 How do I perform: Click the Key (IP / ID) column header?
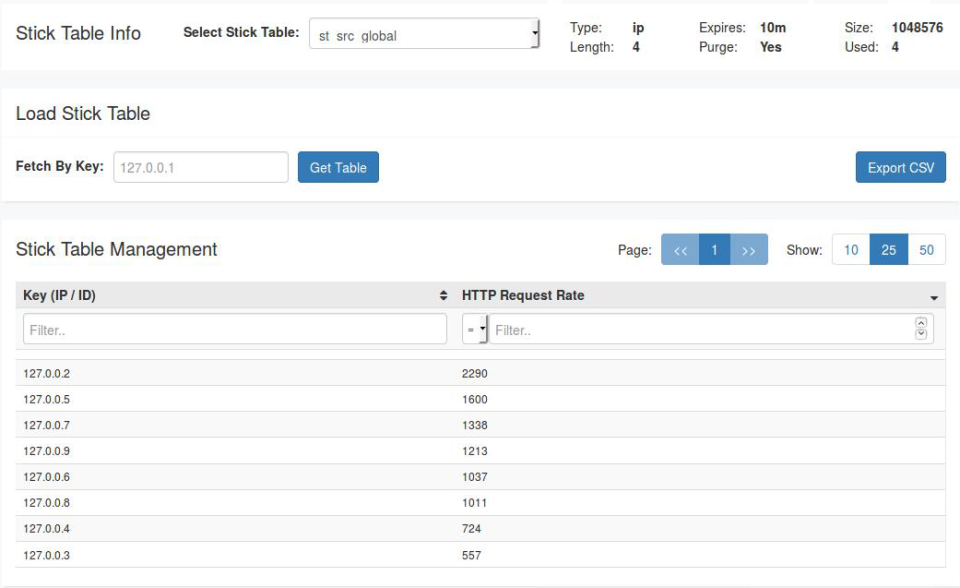[x=60, y=295]
